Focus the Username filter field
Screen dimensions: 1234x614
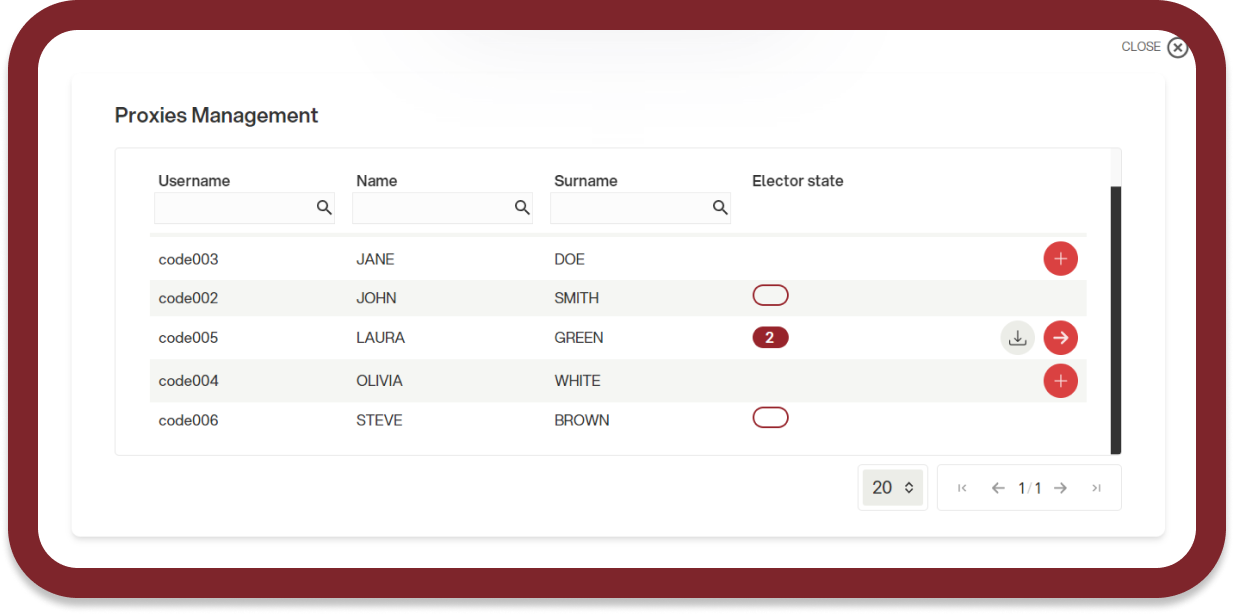pyautogui.click(x=244, y=207)
